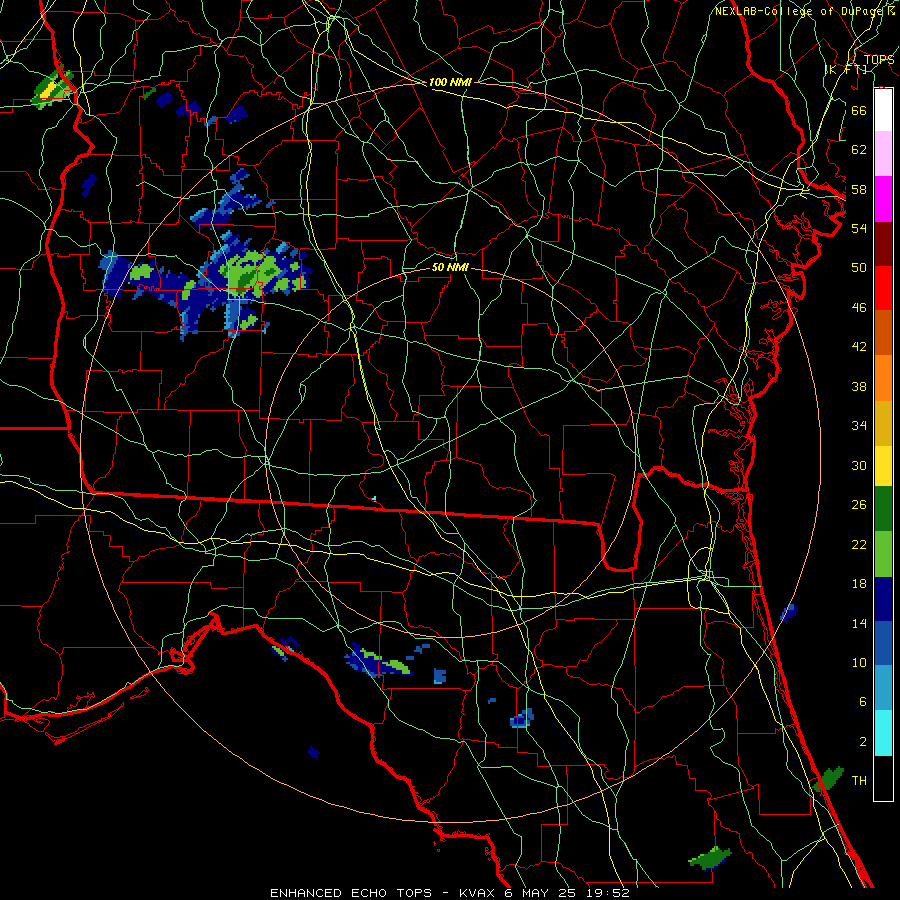
Task: Click the '42' legend value
Action: [859, 347]
